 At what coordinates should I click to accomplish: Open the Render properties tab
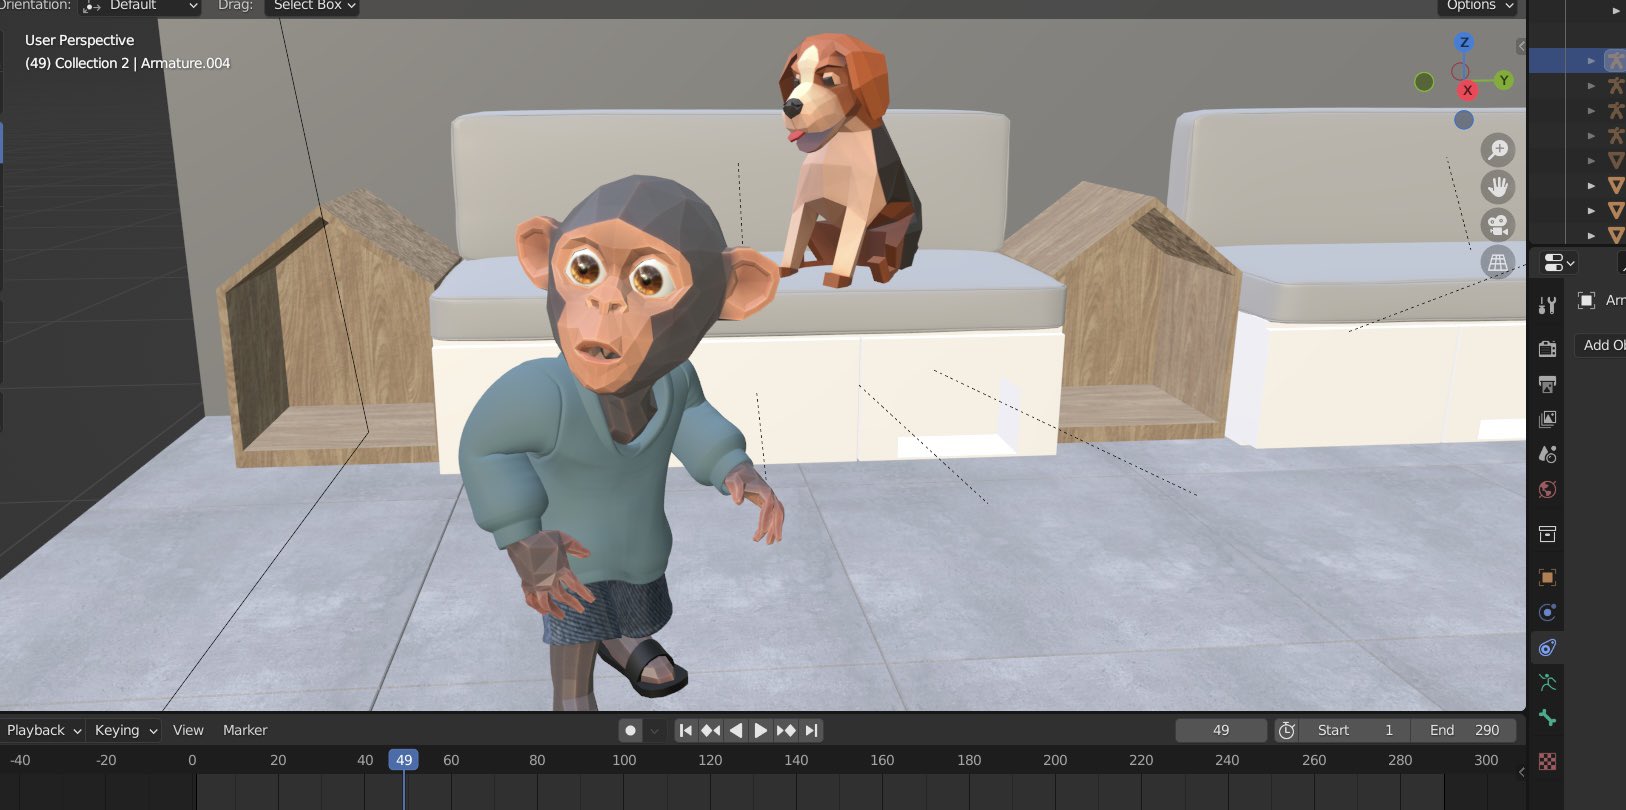click(x=1547, y=348)
